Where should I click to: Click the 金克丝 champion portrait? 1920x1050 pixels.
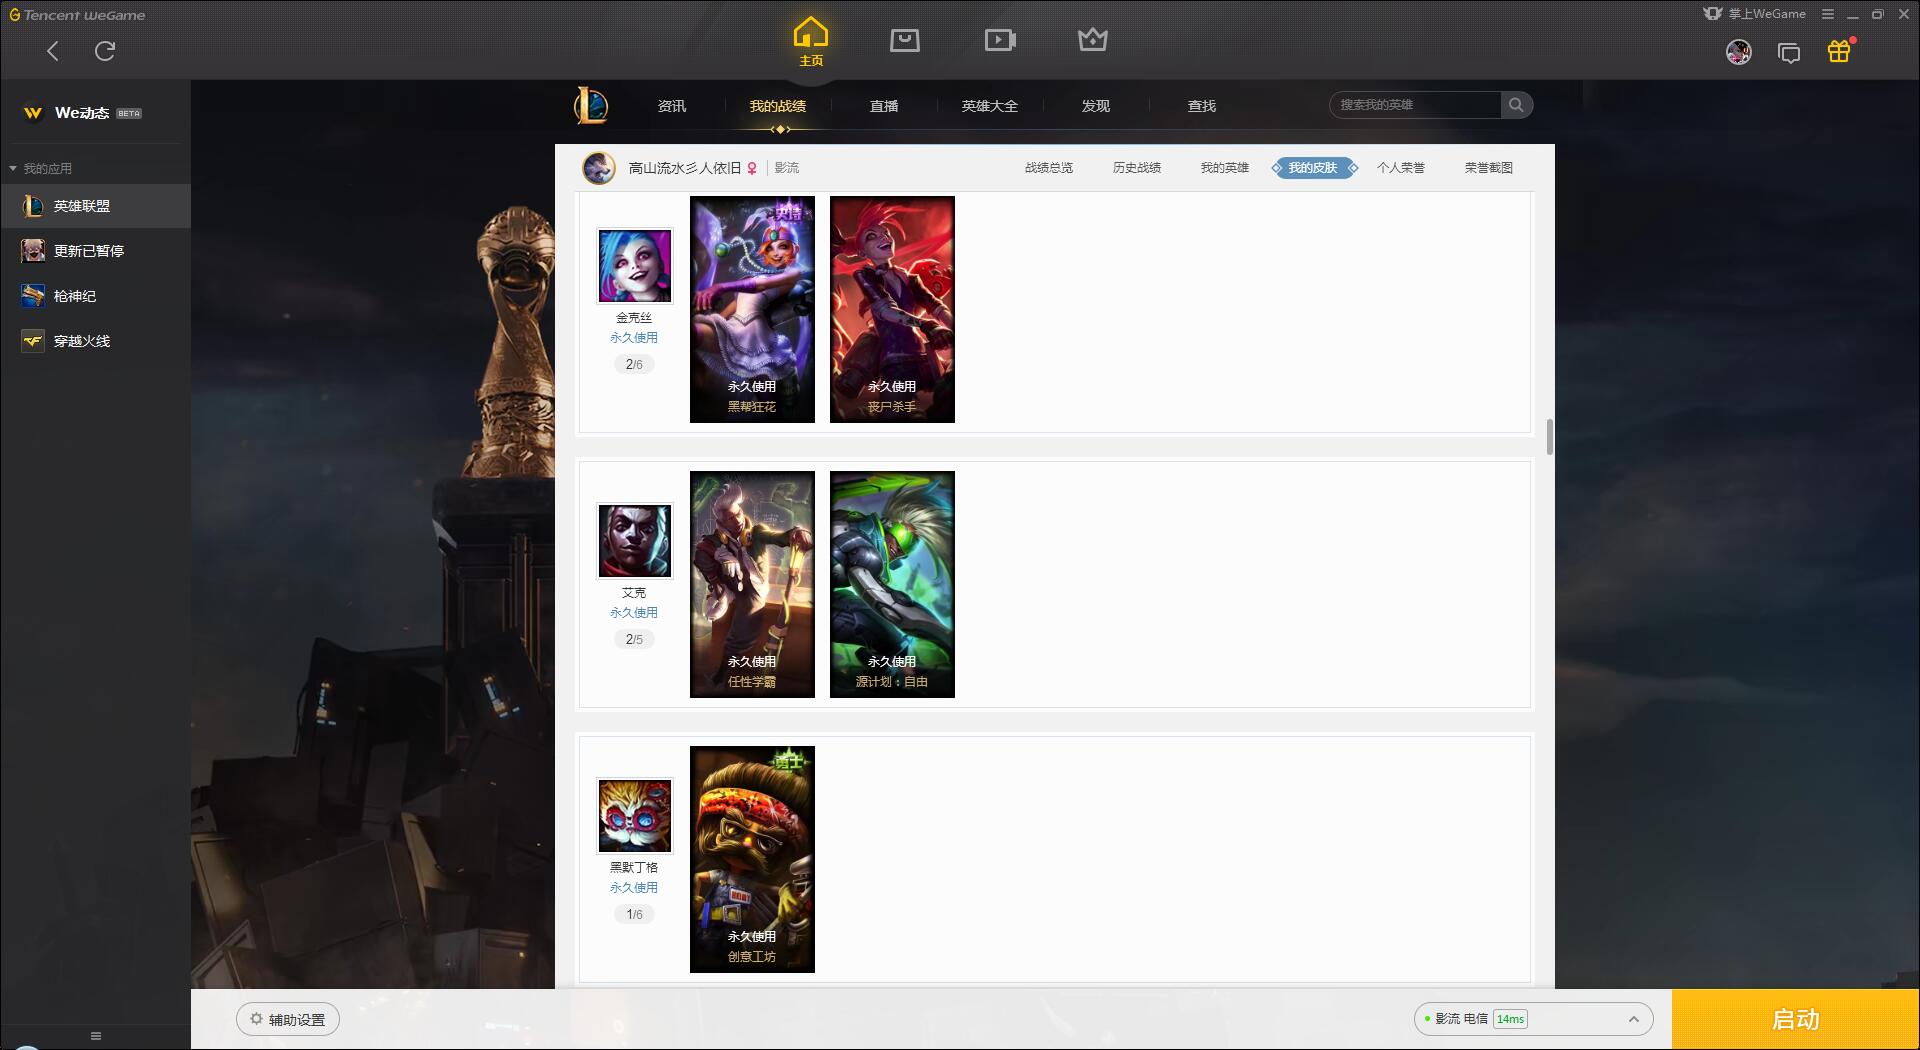tap(635, 266)
